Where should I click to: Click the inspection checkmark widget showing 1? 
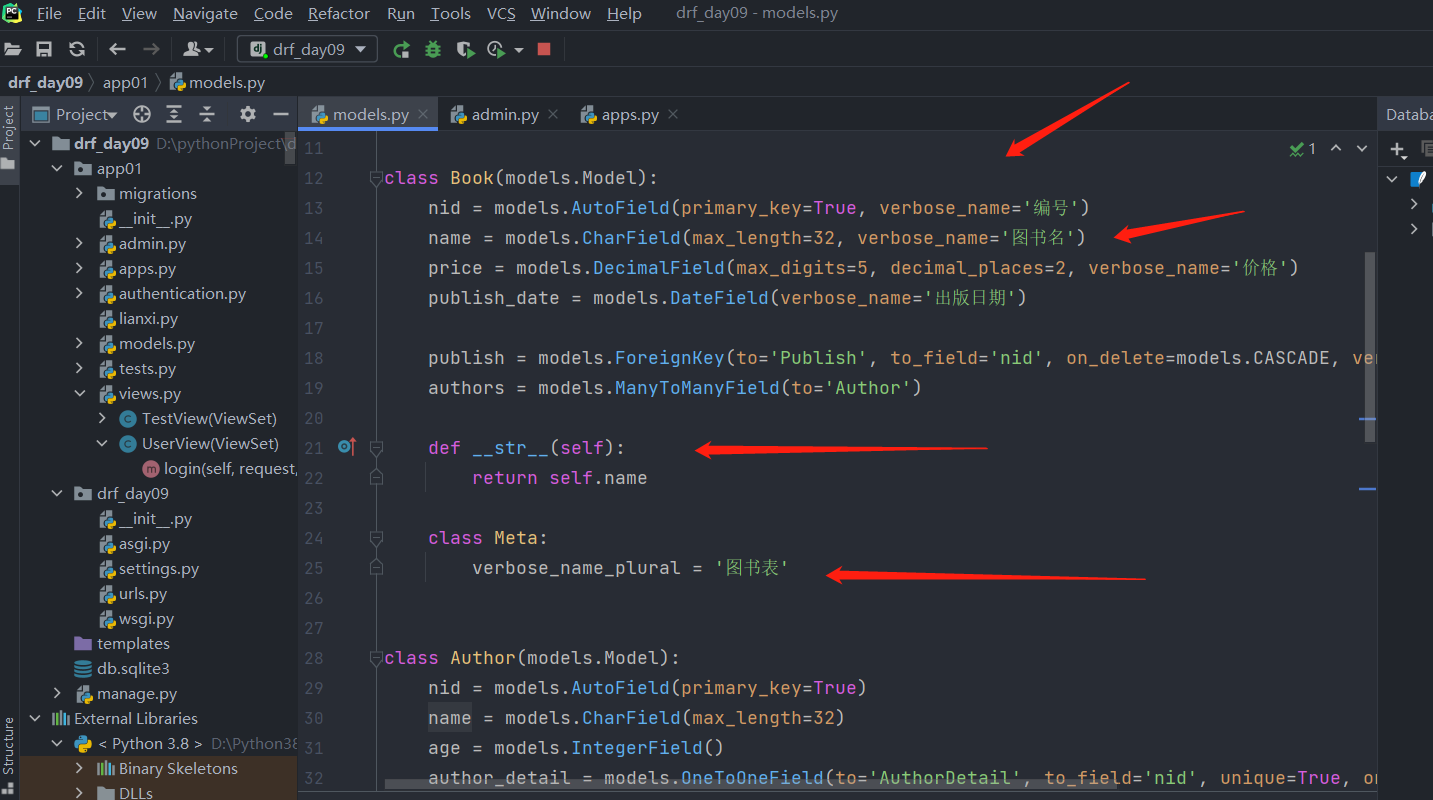1303,149
